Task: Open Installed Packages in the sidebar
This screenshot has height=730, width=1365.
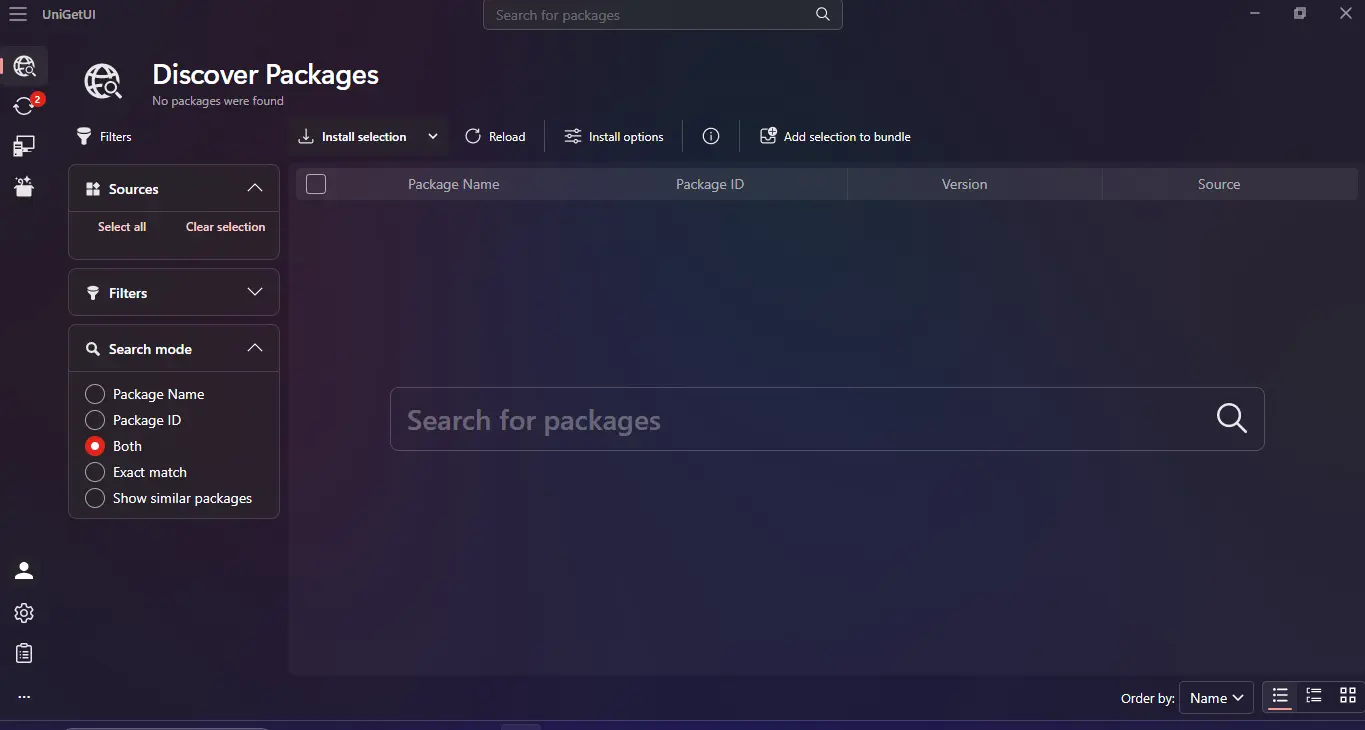Action: coord(24,147)
